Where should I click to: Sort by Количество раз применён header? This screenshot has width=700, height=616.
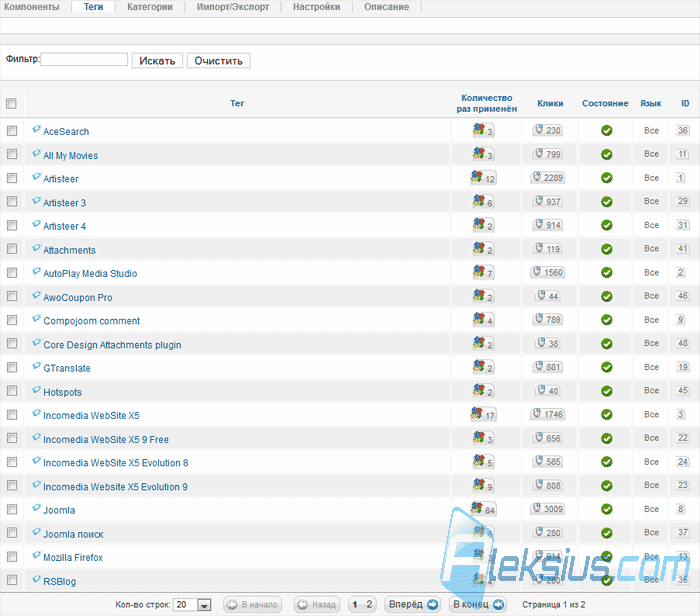tap(487, 103)
